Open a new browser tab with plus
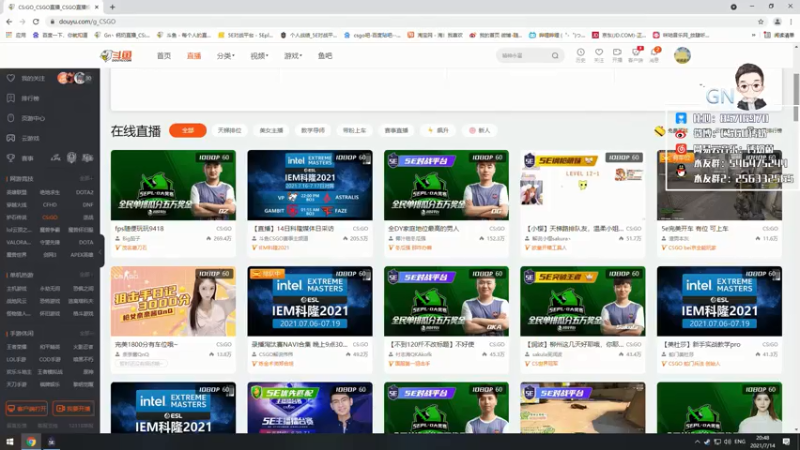Screen dimensions: 800x450 pyautogui.click(x=112, y=7)
